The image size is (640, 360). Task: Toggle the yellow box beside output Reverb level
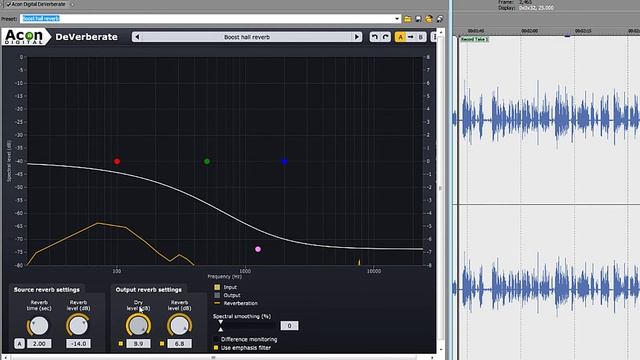[162, 344]
